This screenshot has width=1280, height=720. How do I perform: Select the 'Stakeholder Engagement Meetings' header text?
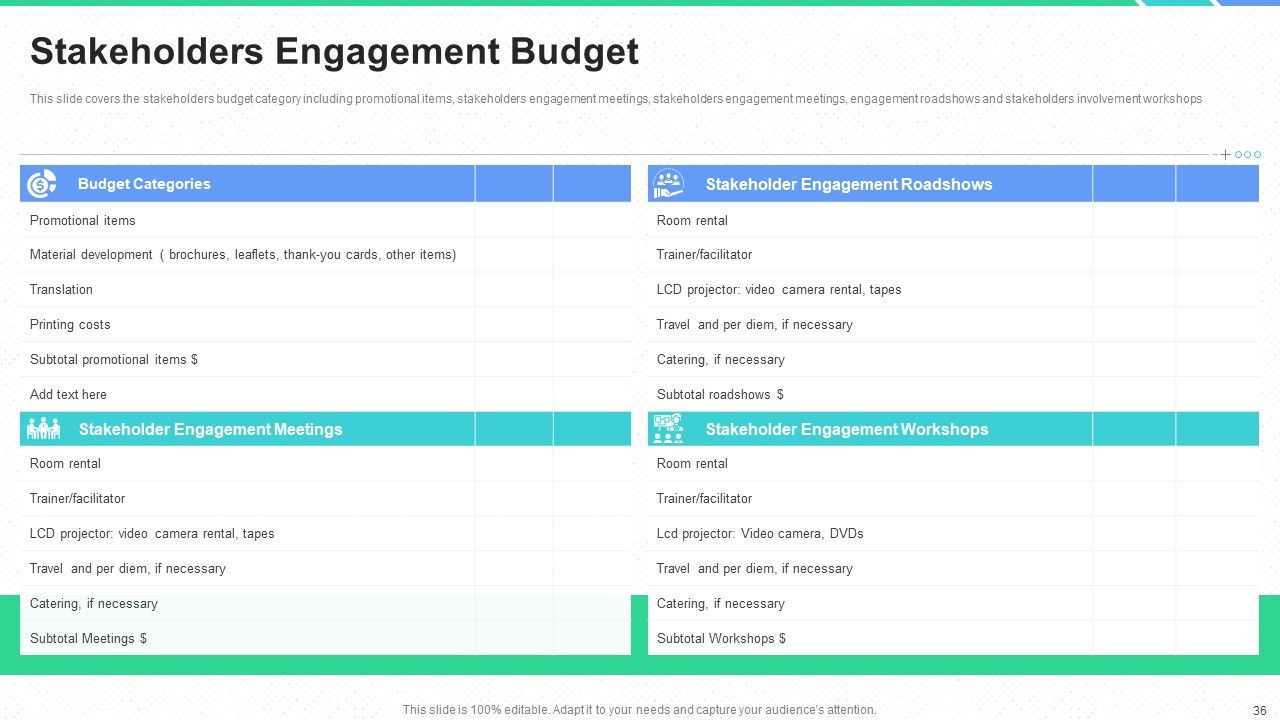tap(210, 429)
